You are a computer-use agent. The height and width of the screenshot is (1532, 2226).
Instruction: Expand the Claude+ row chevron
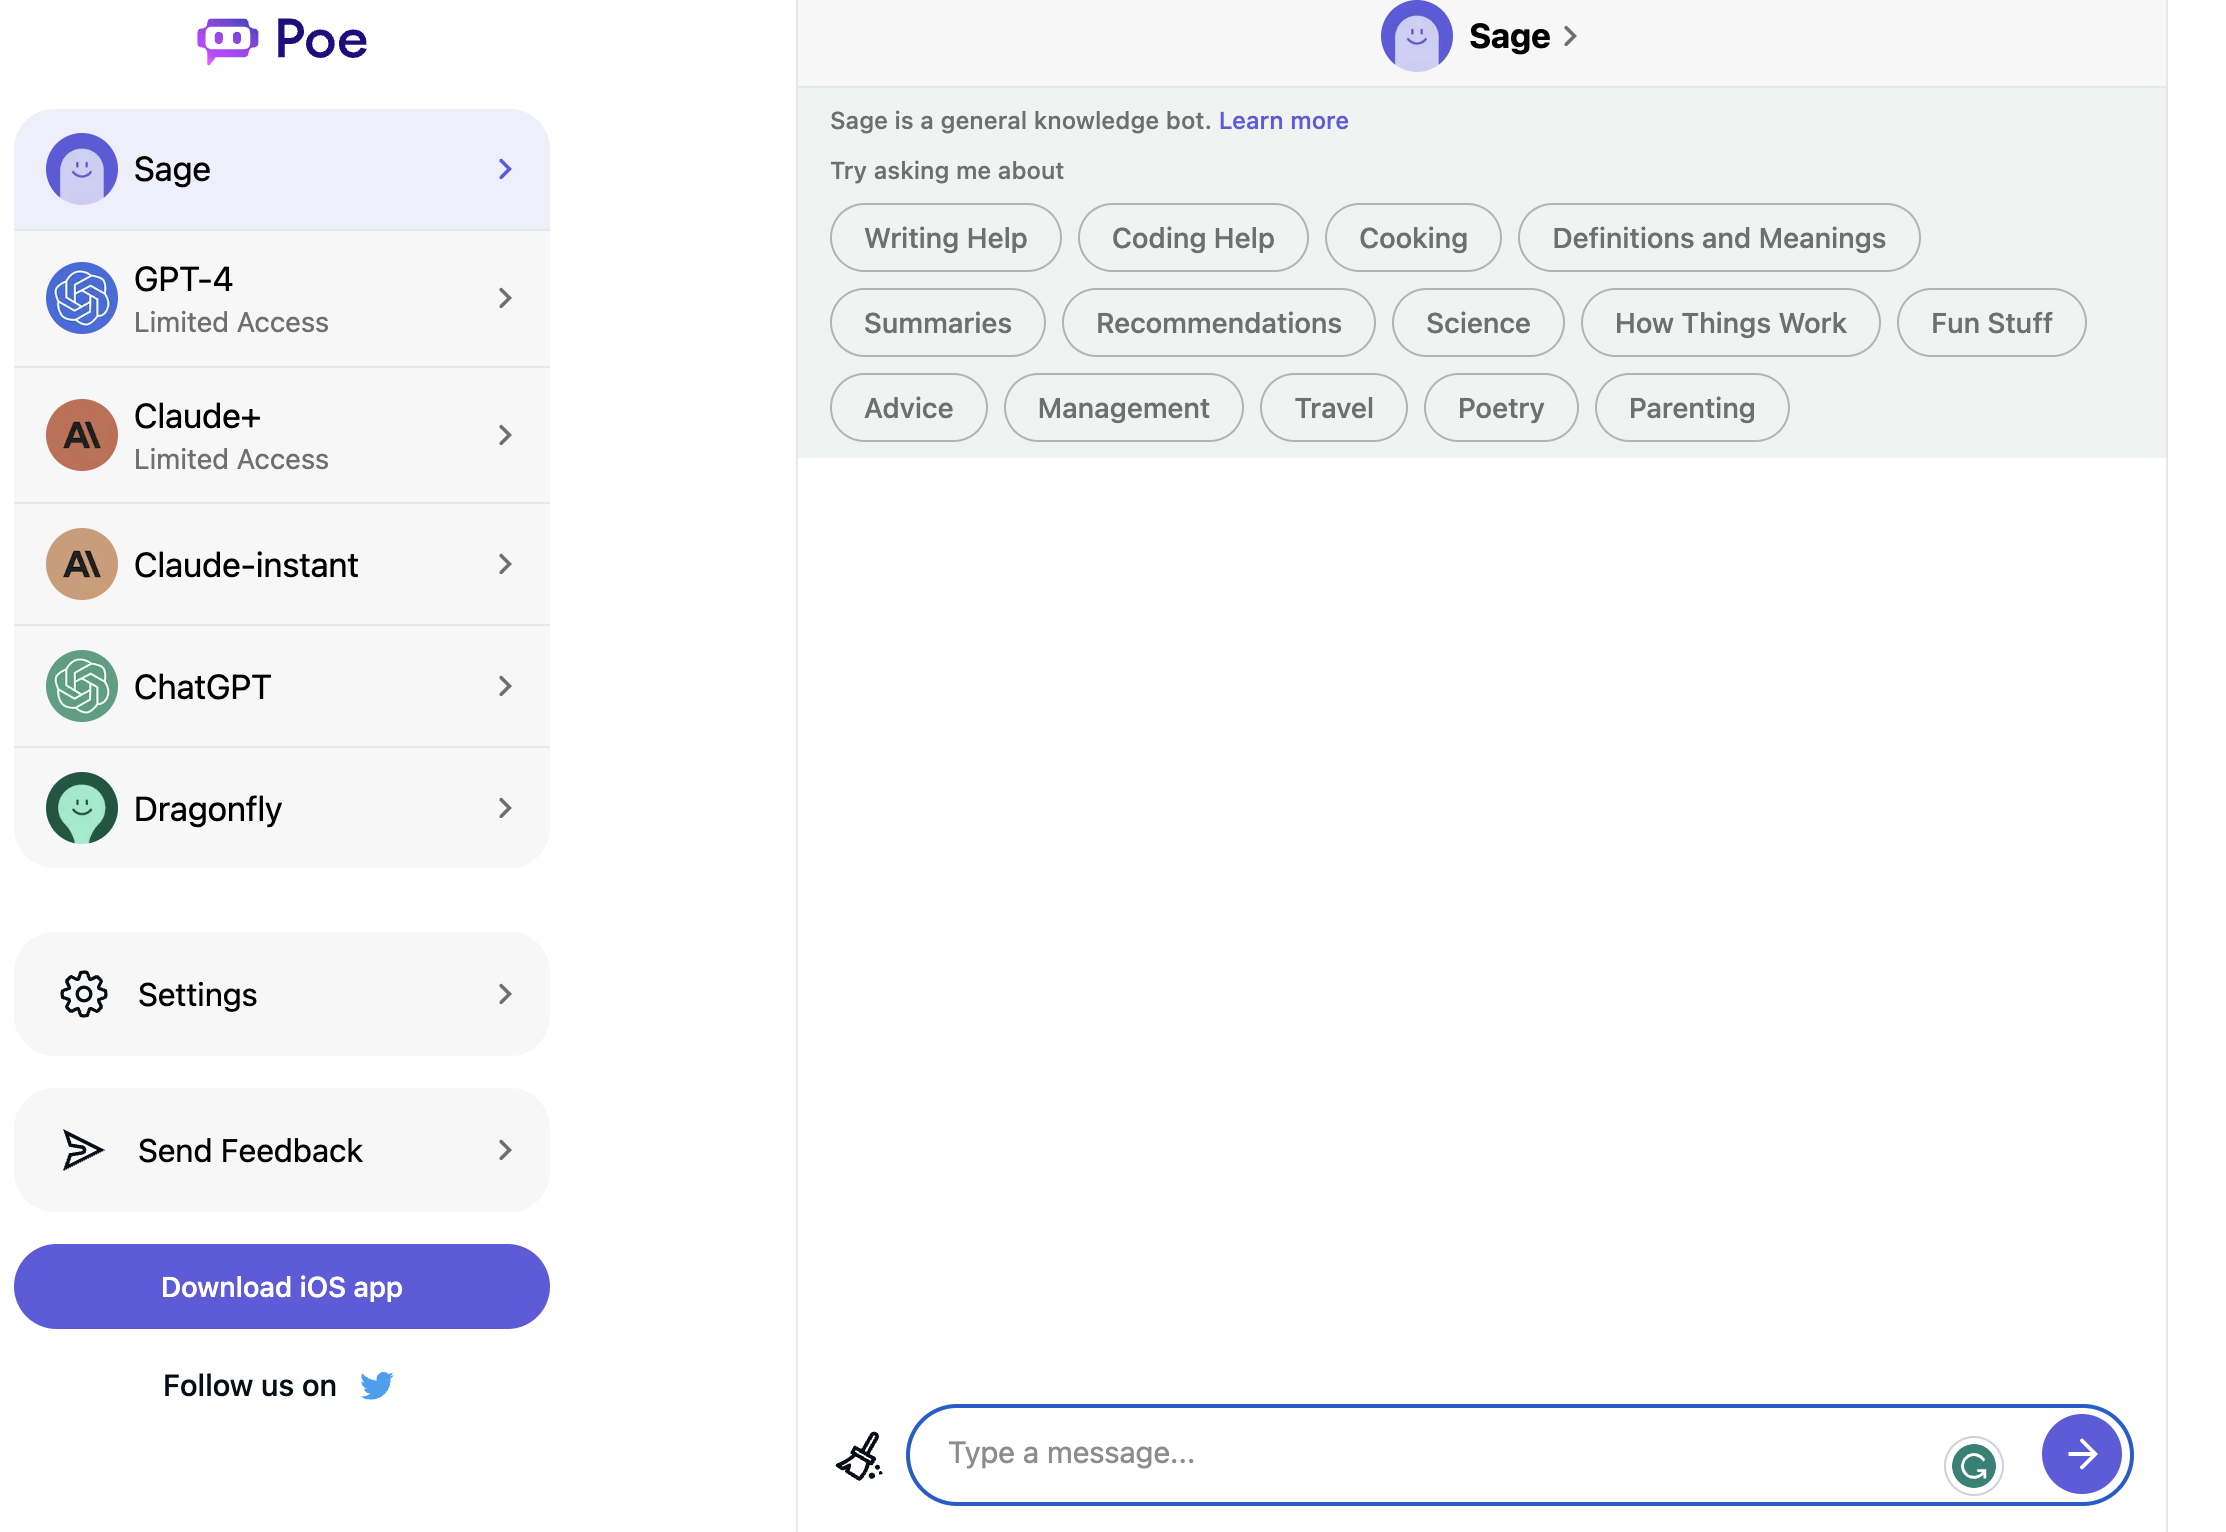(x=505, y=435)
